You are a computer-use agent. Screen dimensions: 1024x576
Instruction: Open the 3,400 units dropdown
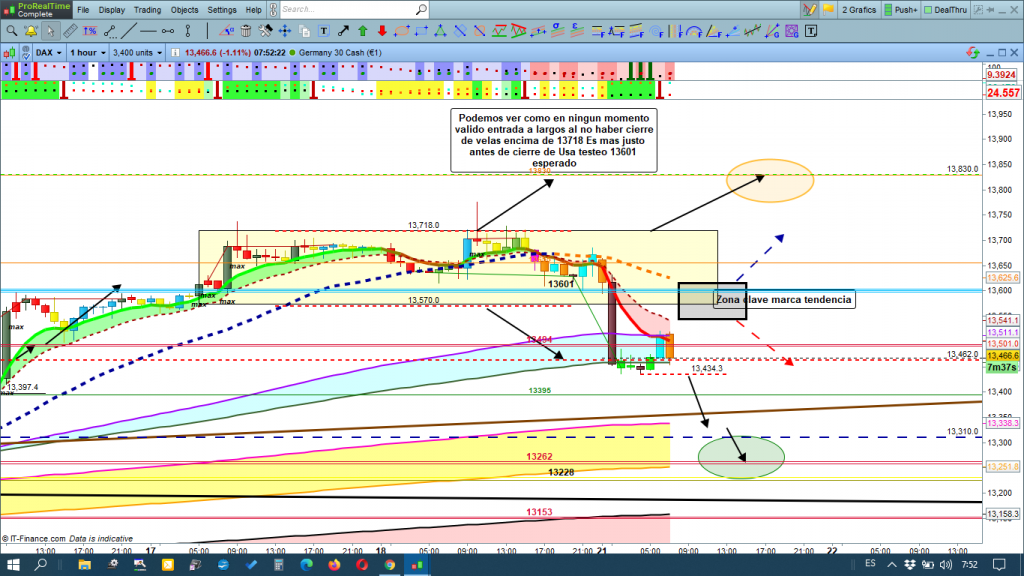click(138, 51)
